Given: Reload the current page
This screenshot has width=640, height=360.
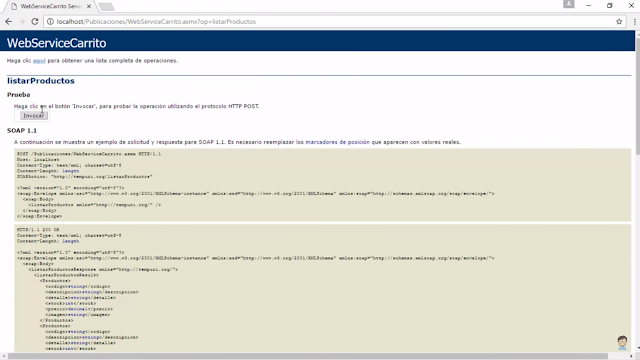Looking at the screenshot, I should pos(35,22).
